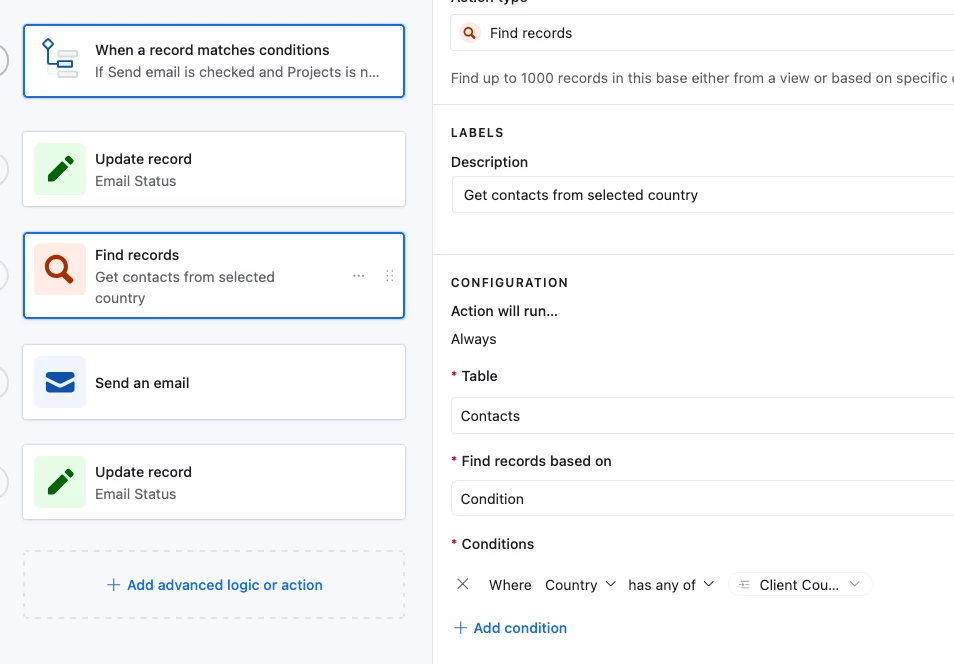Click the drag handle on Find records step
Viewport: 954px width, 664px height.
point(390,276)
